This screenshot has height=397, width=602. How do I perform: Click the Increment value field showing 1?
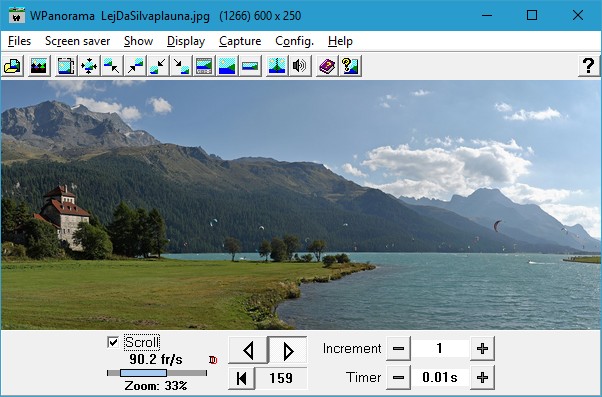pyautogui.click(x=440, y=349)
